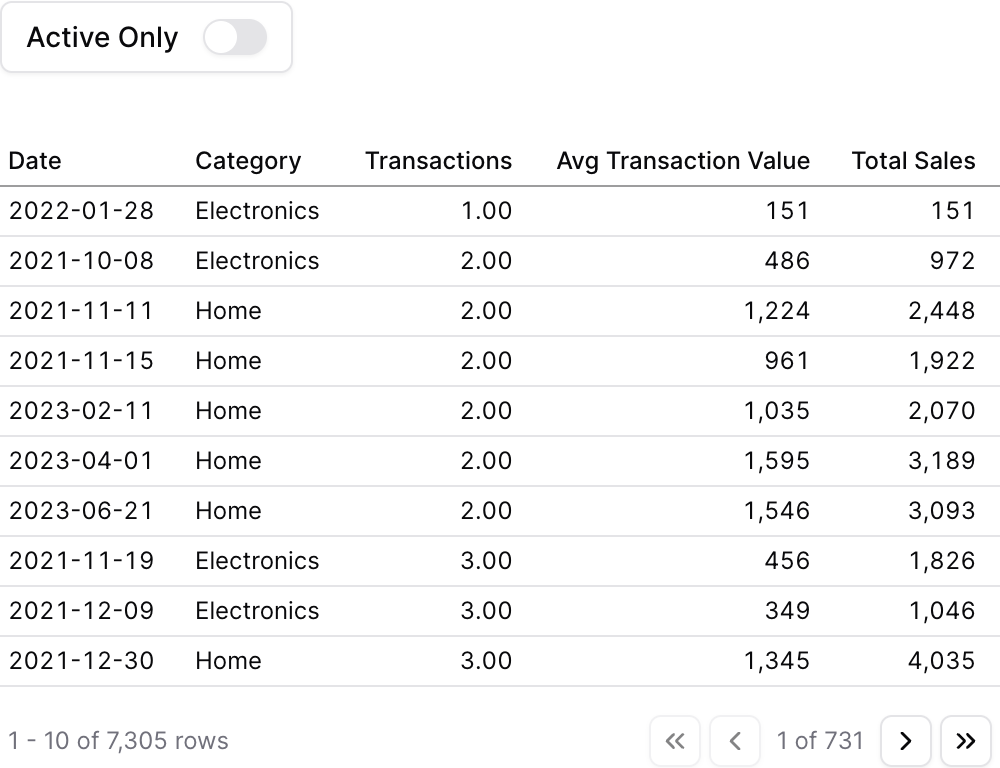
Task: Sort by the Transactions column
Action: 439,161
